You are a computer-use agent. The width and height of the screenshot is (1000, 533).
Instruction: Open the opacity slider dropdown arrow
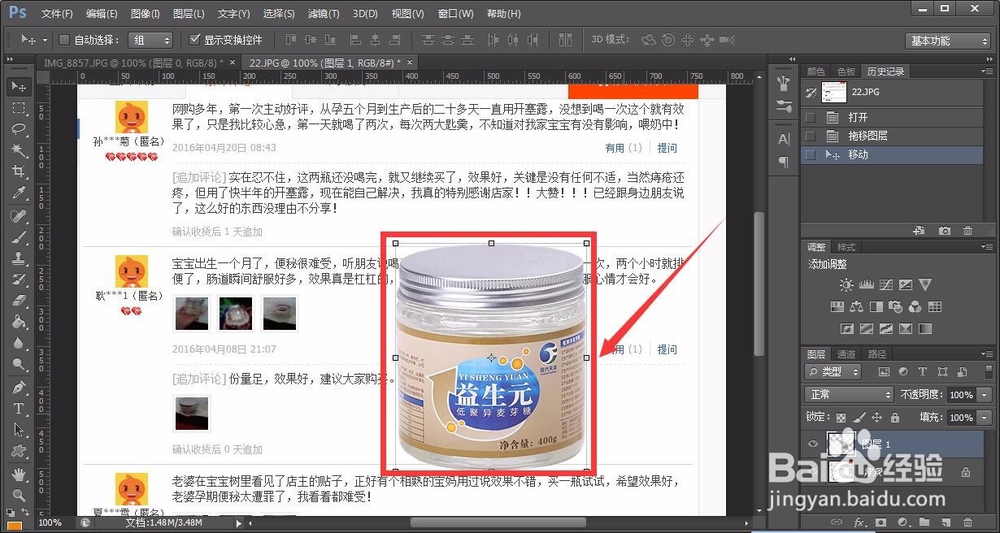(985, 395)
